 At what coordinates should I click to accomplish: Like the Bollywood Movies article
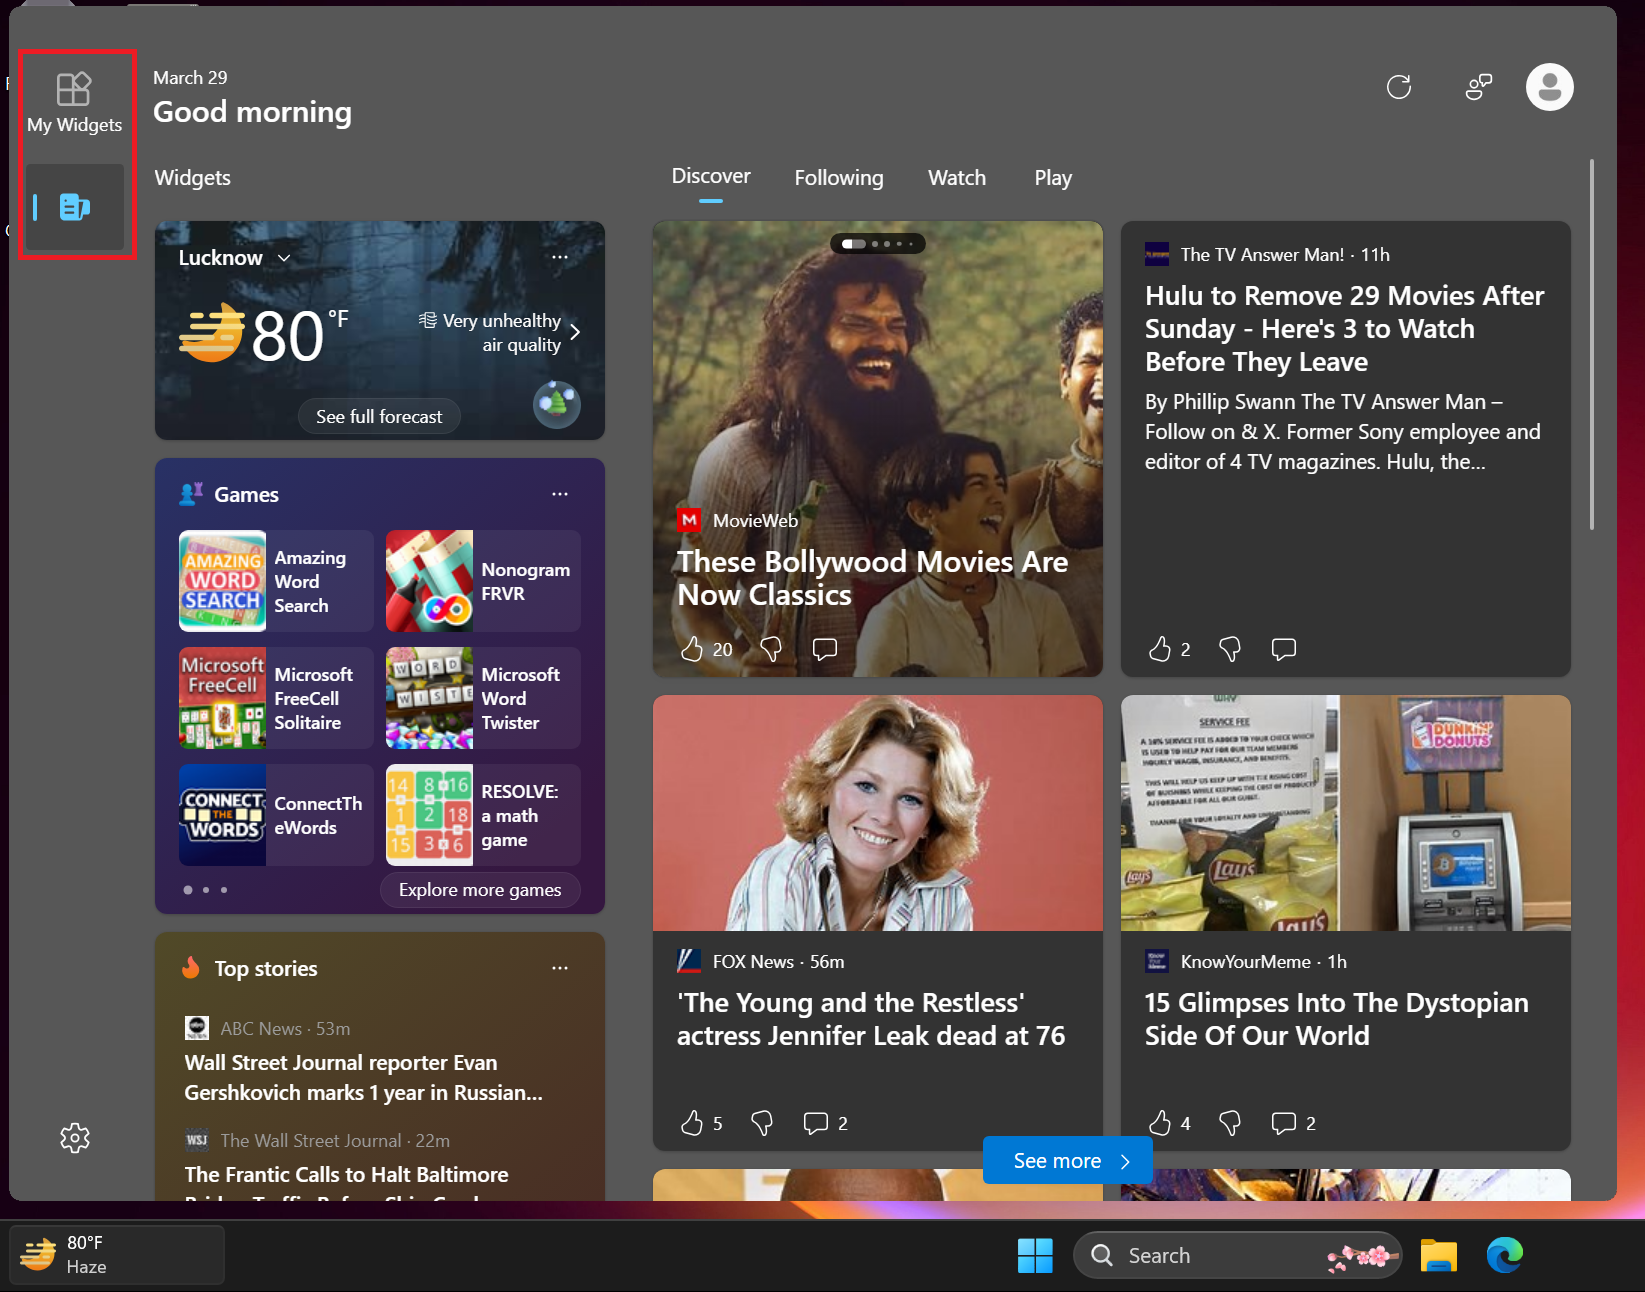(694, 649)
